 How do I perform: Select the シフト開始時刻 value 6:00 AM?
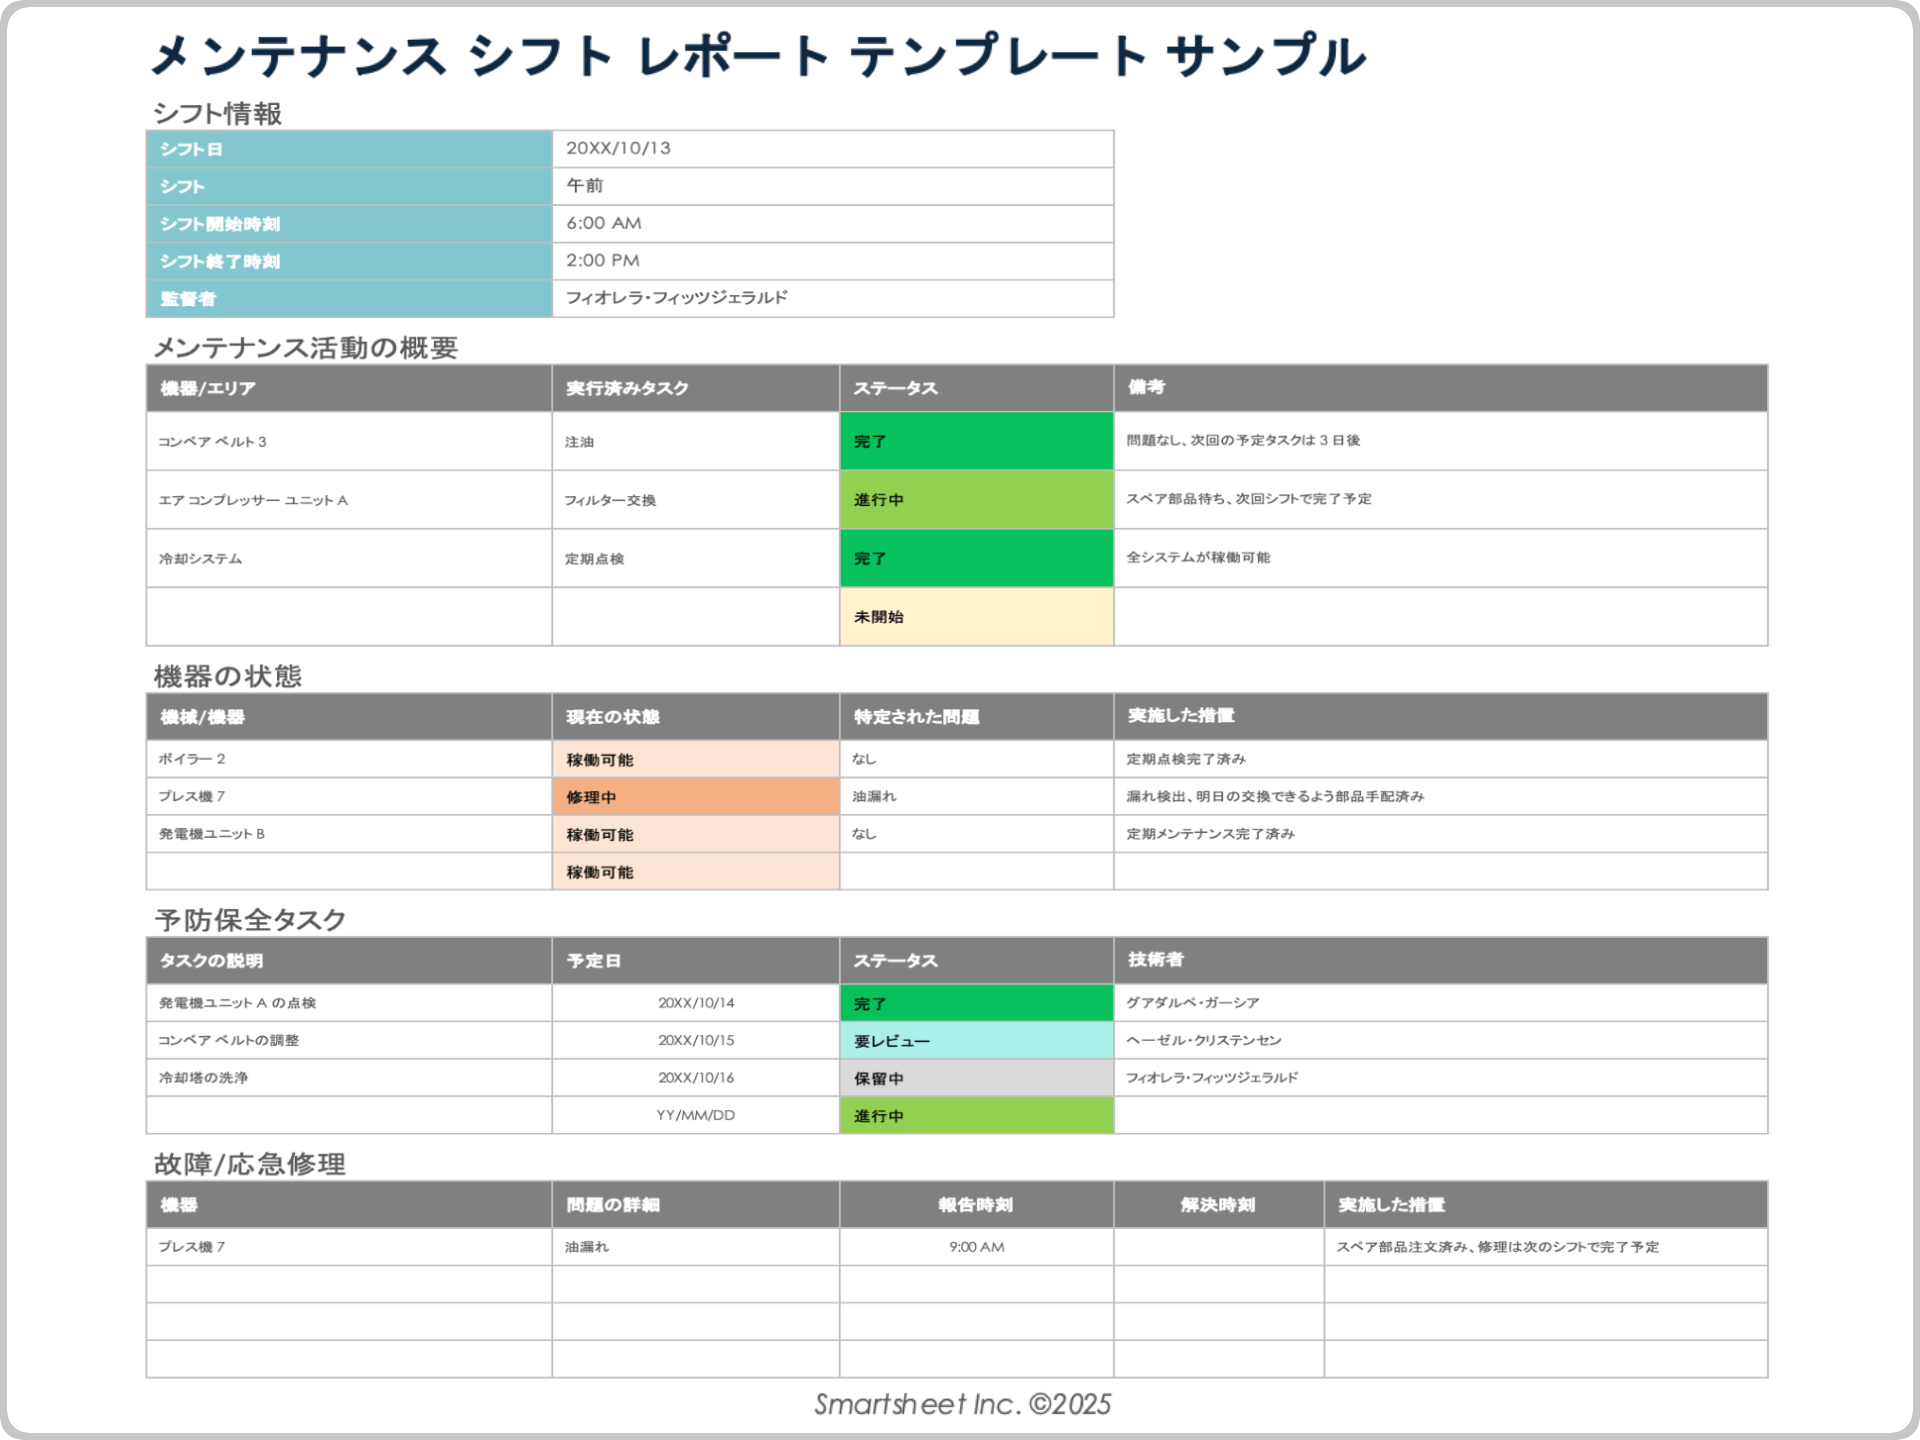[x=602, y=223]
